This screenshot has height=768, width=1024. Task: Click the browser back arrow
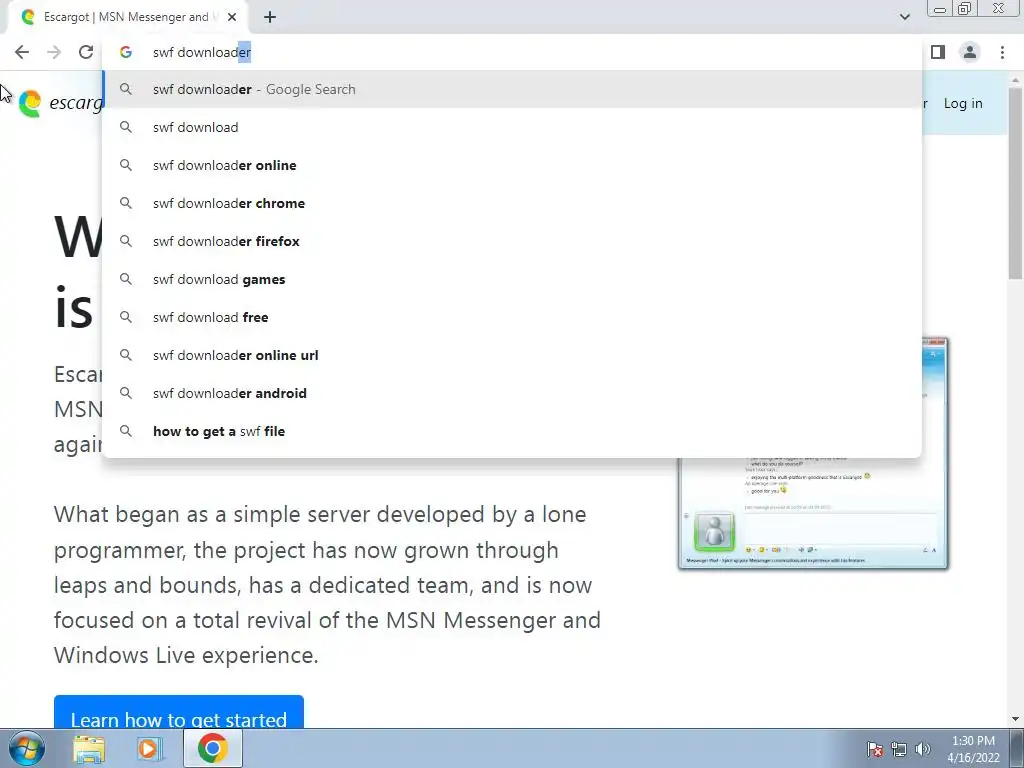point(22,52)
